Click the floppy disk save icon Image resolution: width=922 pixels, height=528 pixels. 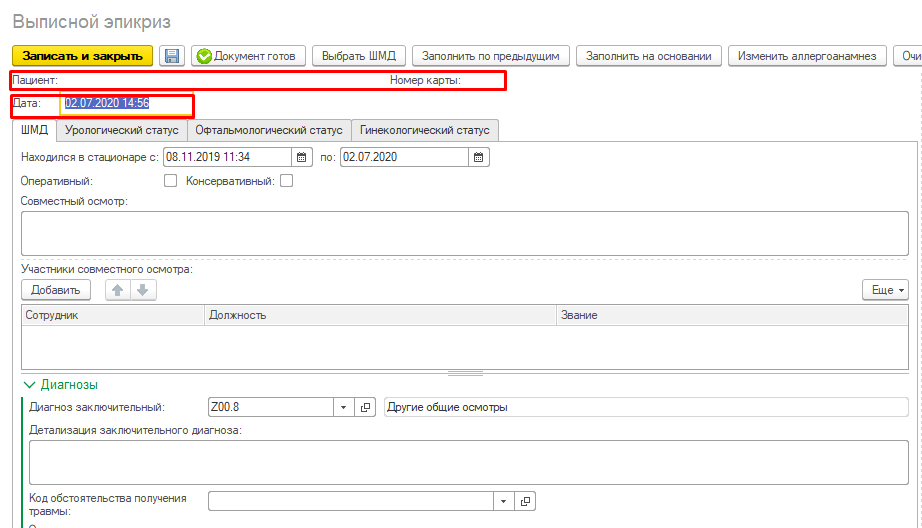tap(172, 56)
